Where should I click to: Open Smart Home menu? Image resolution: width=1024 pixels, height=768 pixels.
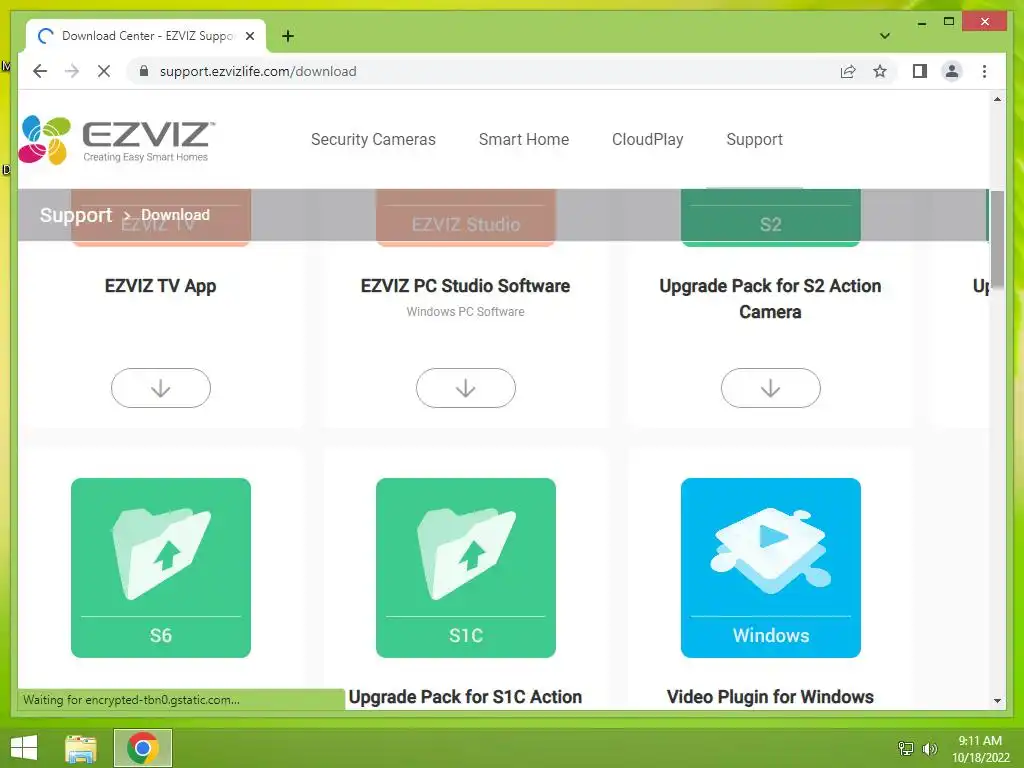pyautogui.click(x=524, y=139)
